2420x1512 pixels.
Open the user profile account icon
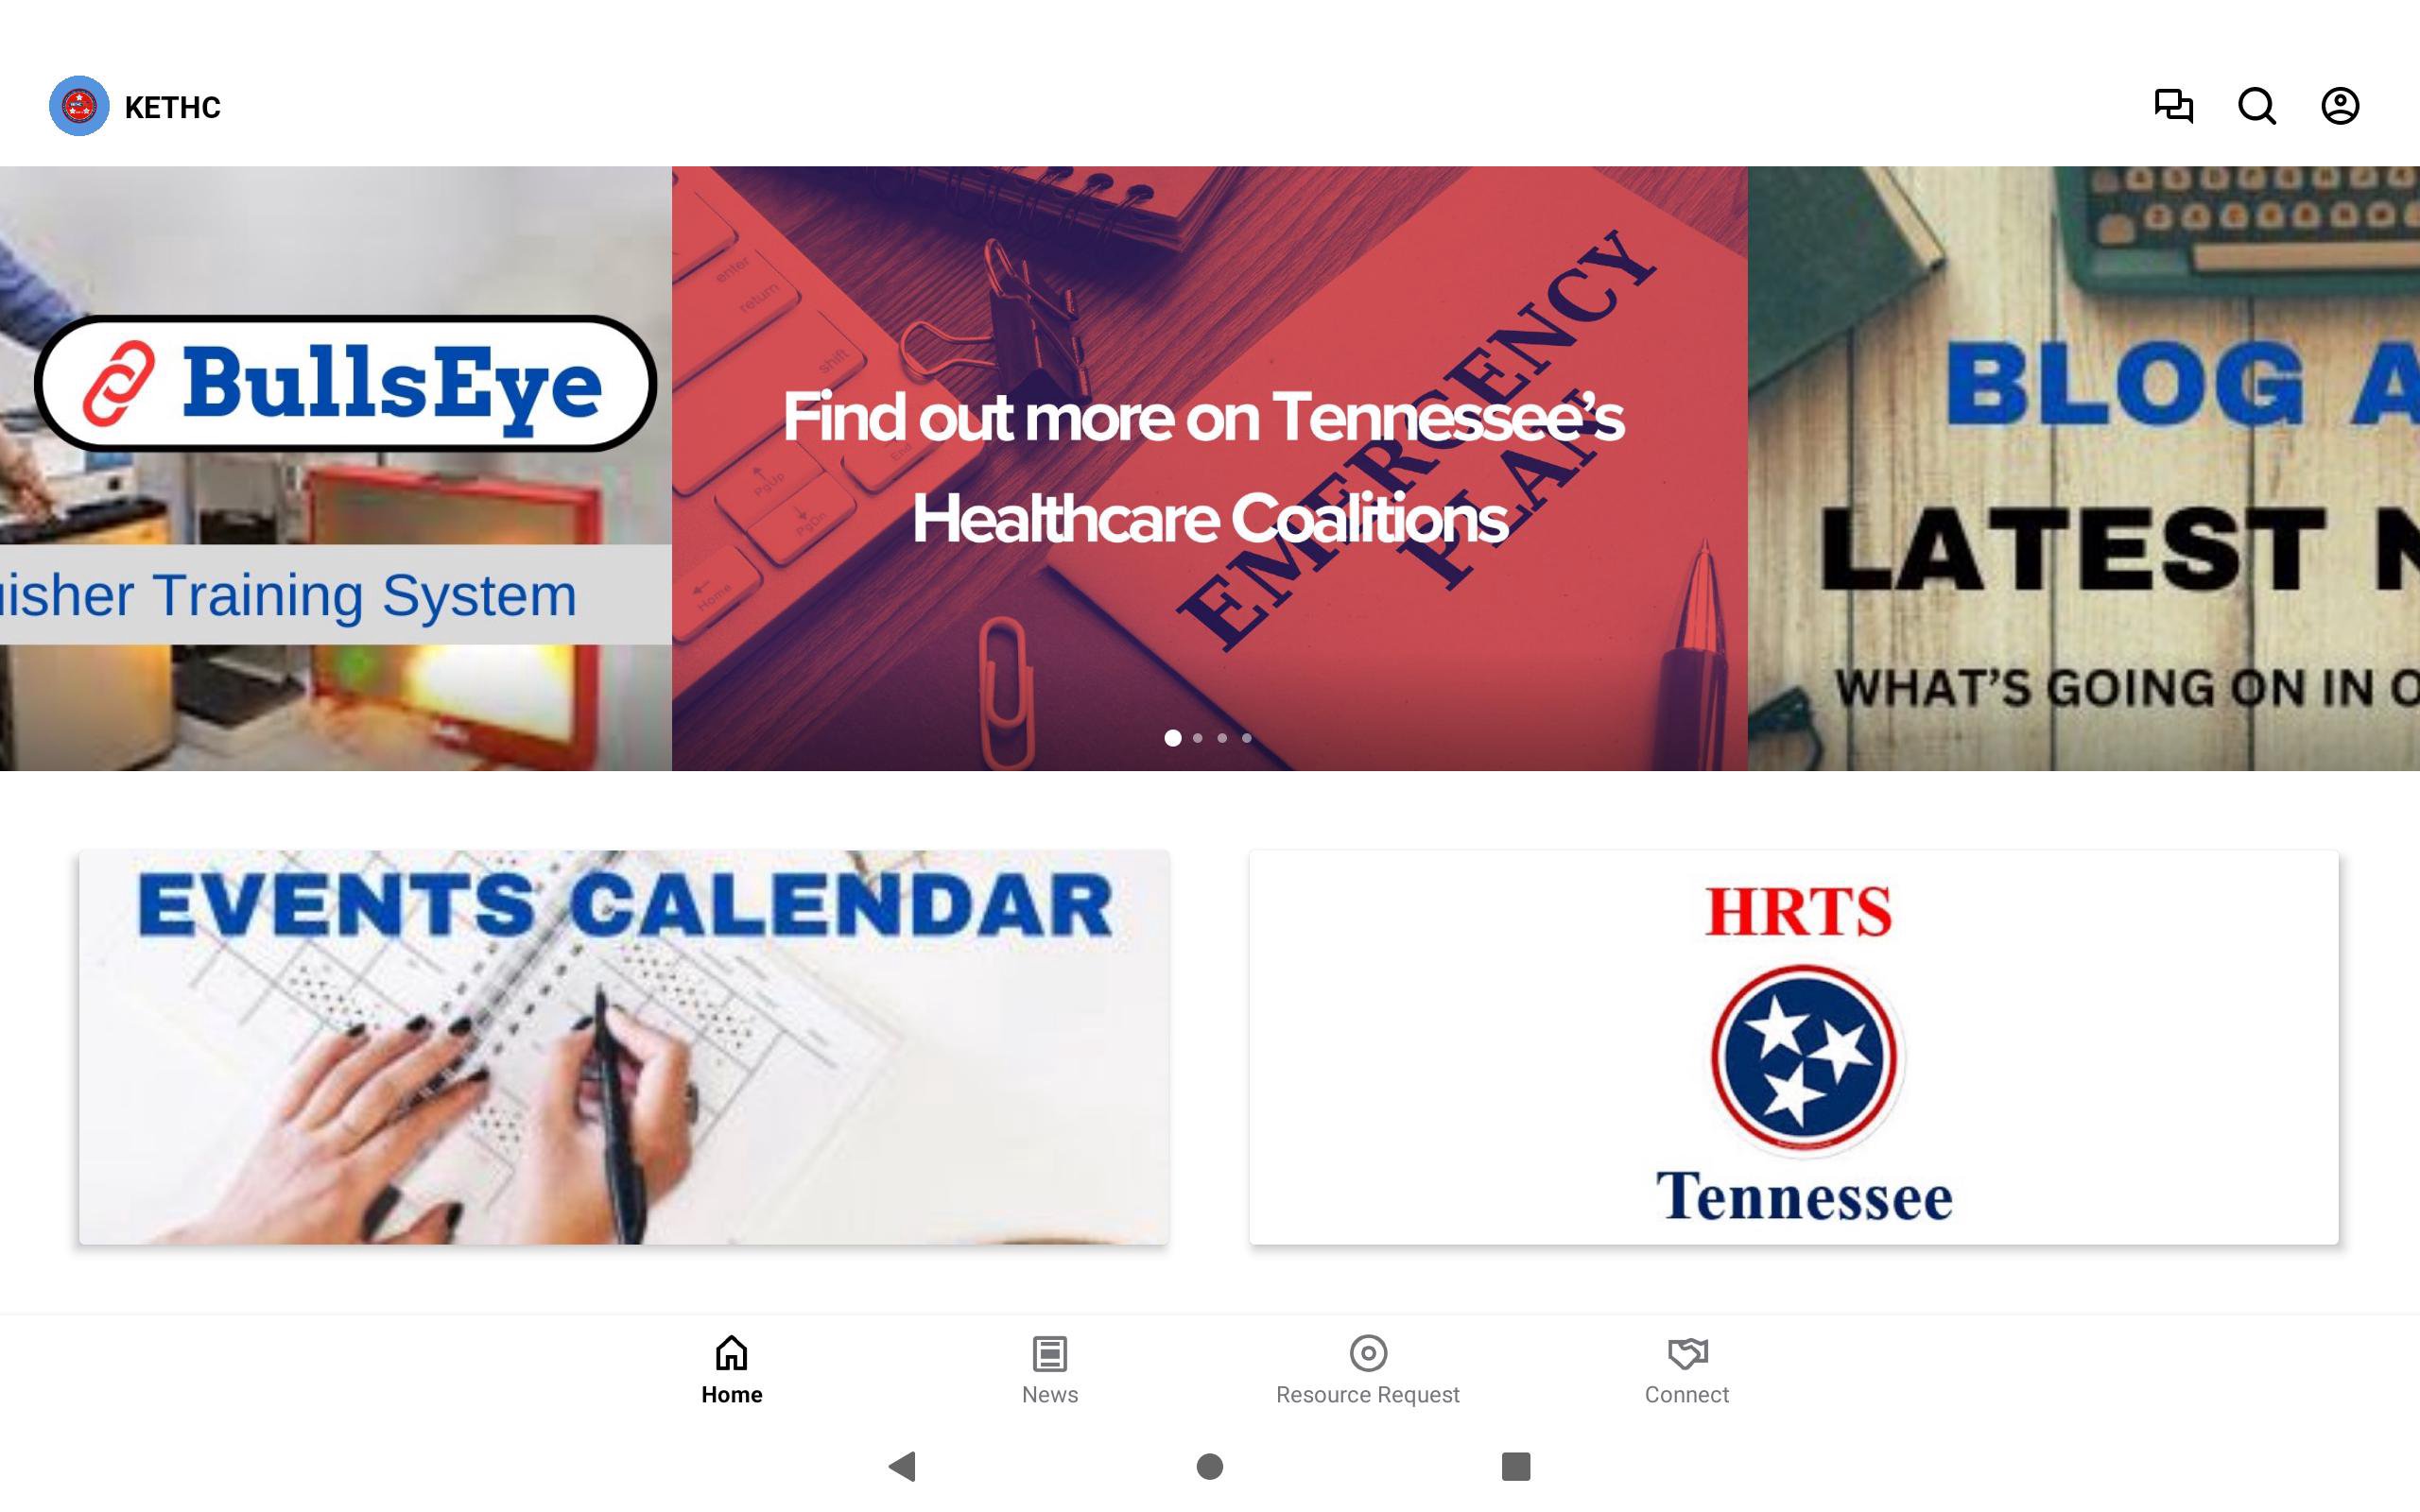pos(2340,106)
